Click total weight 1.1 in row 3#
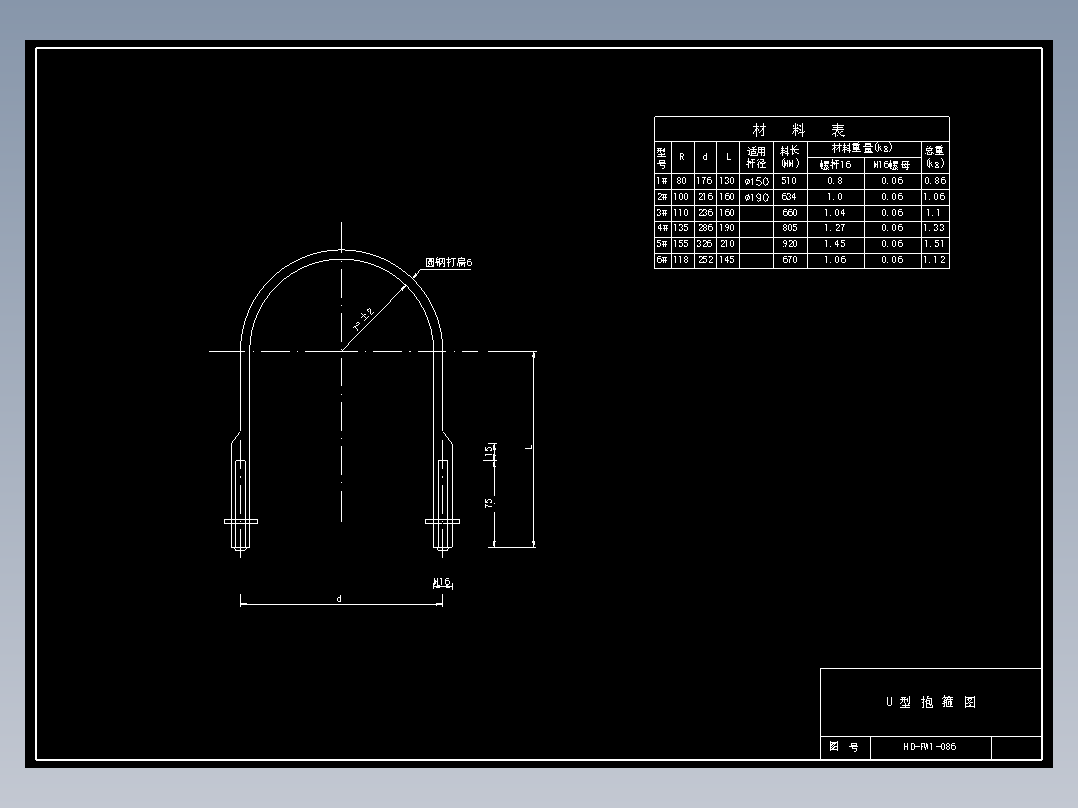Viewport: 1078px width, 808px height. (x=934, y=213)
